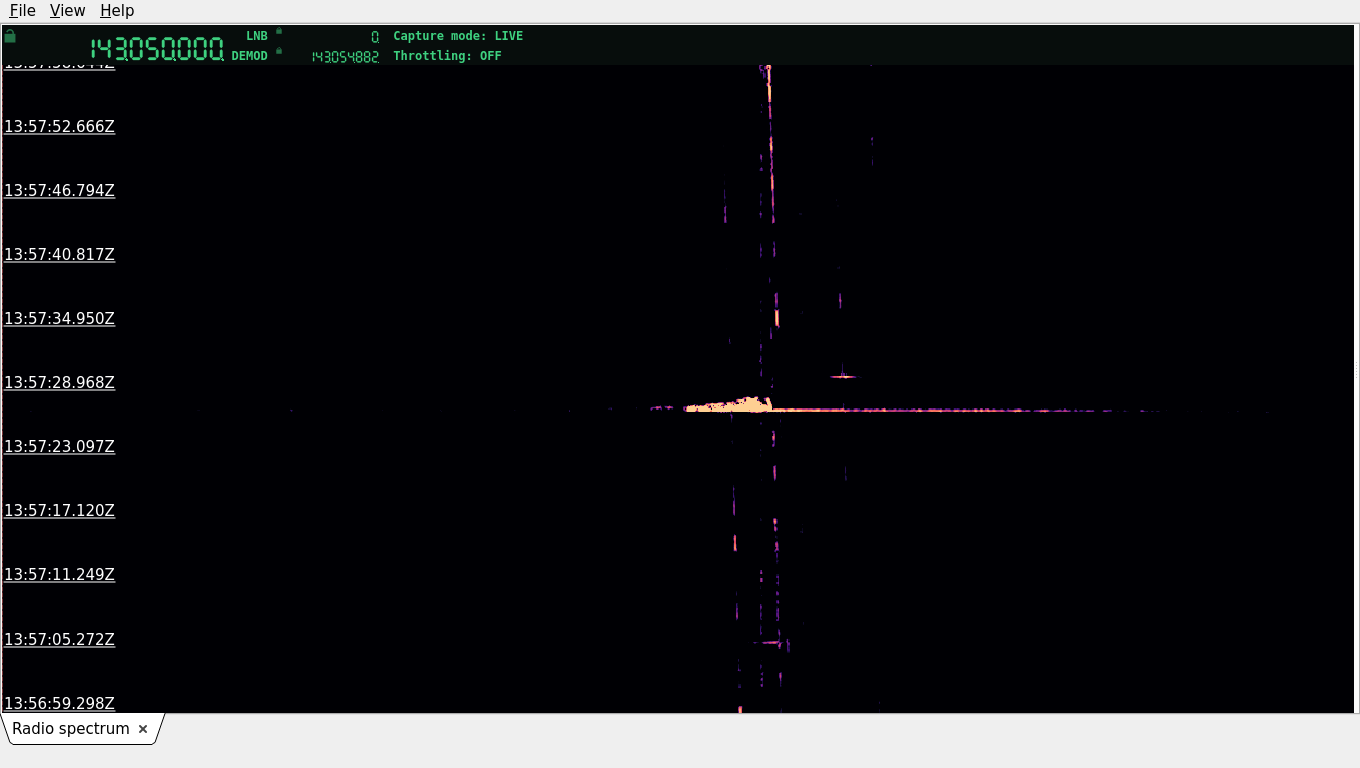
Task: Click the Capture mode: LIVE label
Action: tap(458, 36)
